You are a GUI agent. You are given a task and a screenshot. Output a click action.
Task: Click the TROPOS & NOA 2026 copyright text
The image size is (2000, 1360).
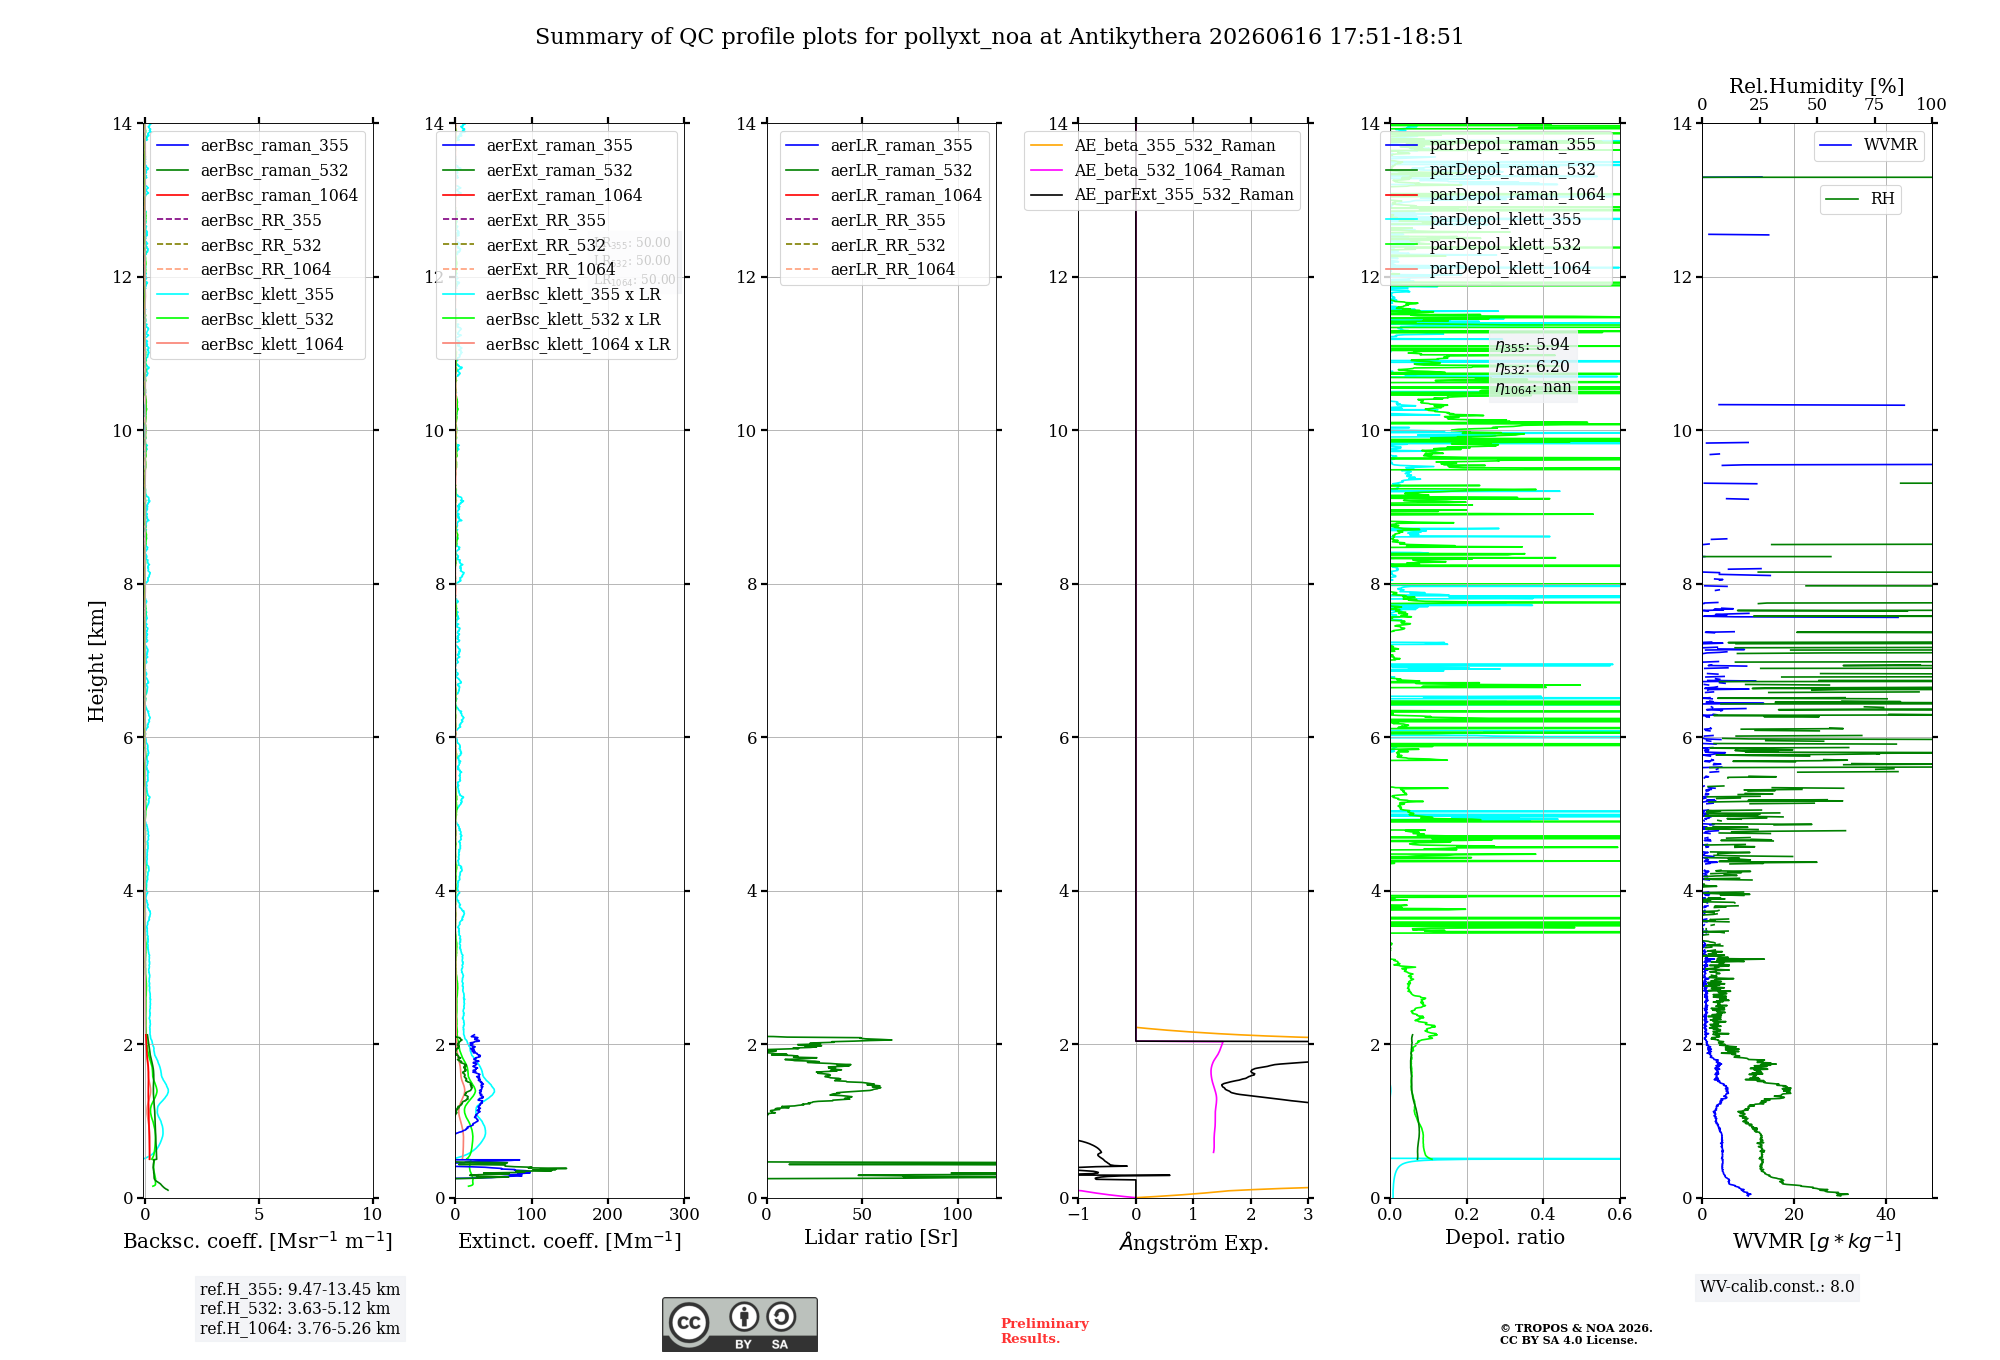(1576, 1334)
